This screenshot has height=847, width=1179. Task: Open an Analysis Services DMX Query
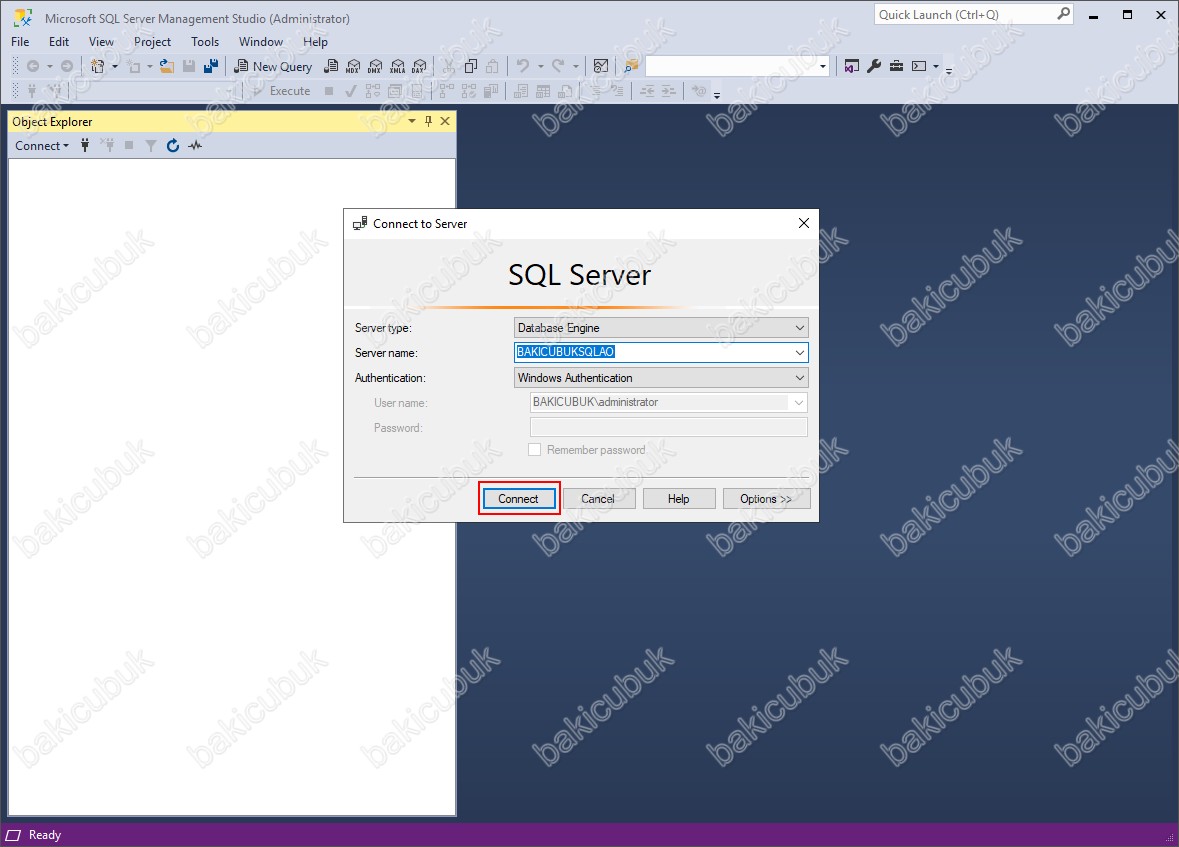click(x=375, y=66)
